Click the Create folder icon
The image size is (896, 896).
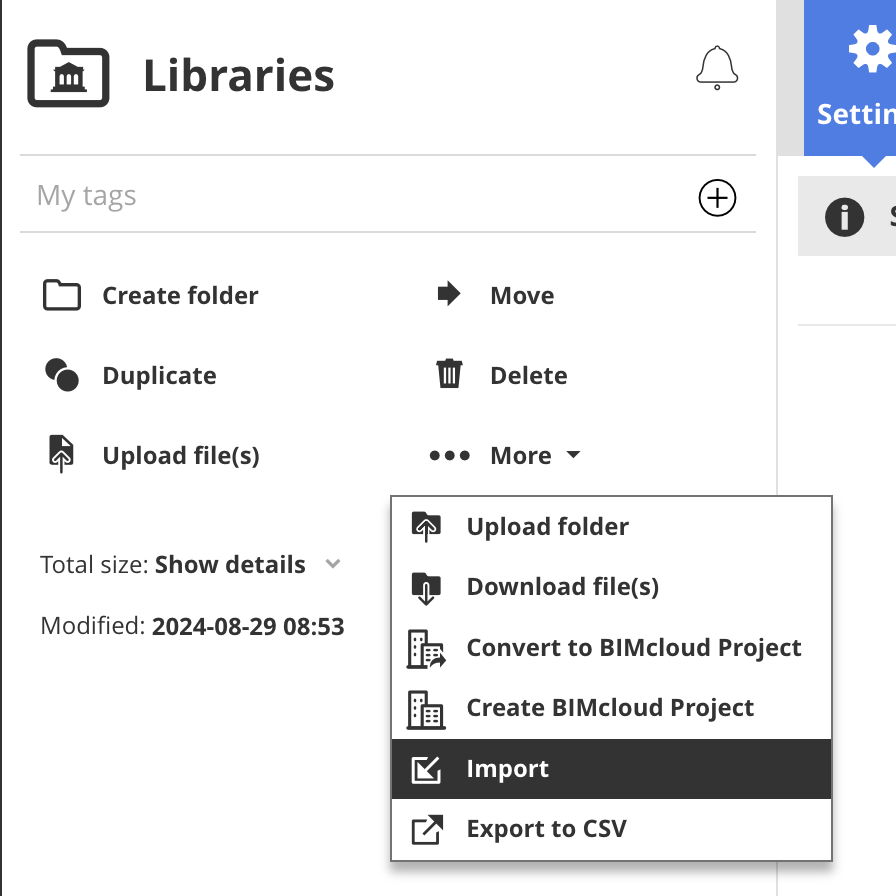pyautogui.click(x=62, y=296)
